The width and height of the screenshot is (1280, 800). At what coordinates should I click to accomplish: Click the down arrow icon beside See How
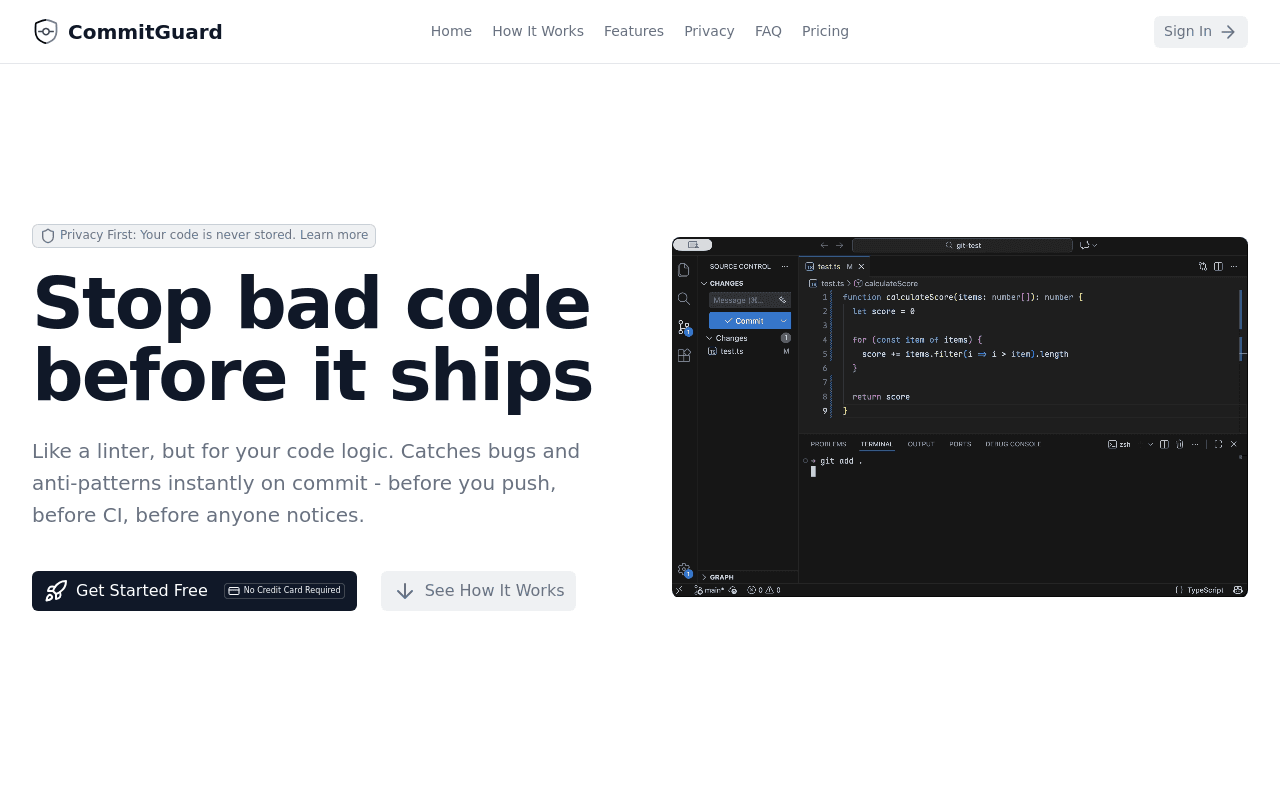(405, 591)
